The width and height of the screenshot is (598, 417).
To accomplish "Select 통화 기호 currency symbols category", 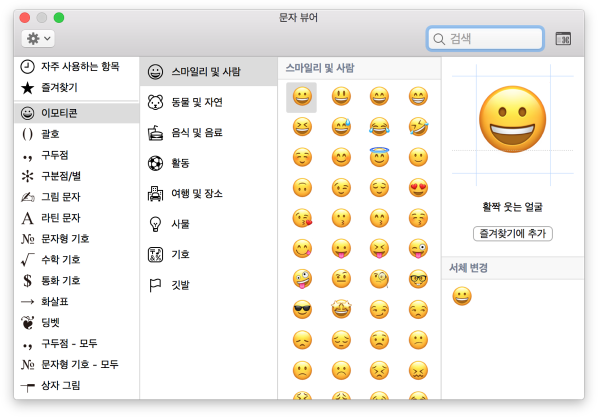I will point(76,281).
